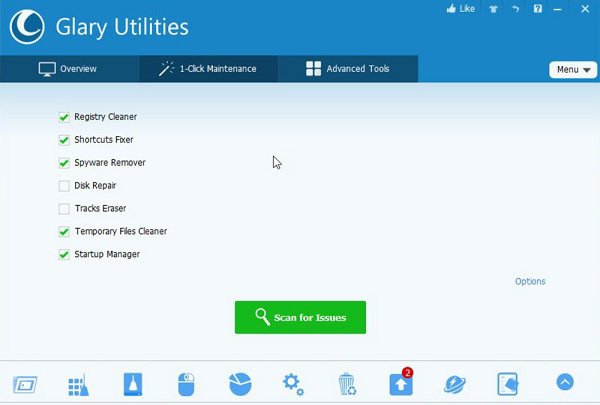600x405 pixels.
Task: Close the Glary Utilities window
Action: 585,9
